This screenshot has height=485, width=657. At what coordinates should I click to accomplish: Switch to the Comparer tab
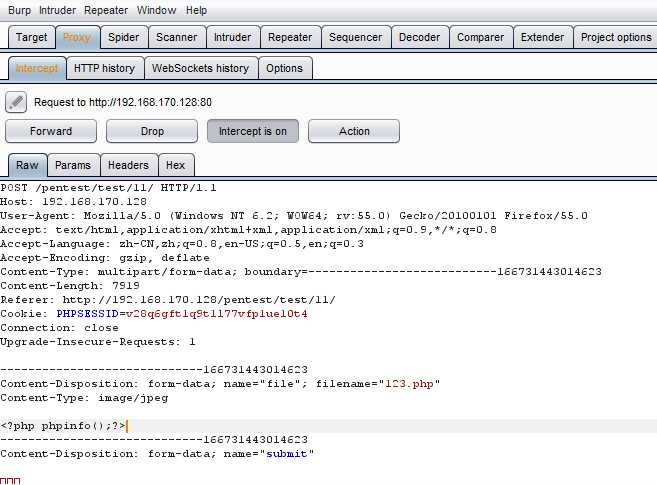pyautogui.click(x=481, y=37)
